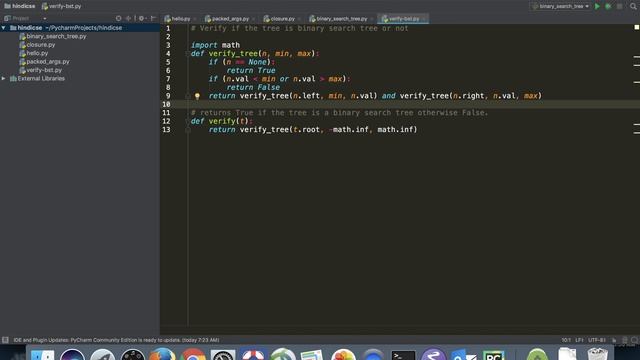Viewport: 640px width, 360px height.
Task: Click the collapse-all icon in Project panel
Action: 129,18
